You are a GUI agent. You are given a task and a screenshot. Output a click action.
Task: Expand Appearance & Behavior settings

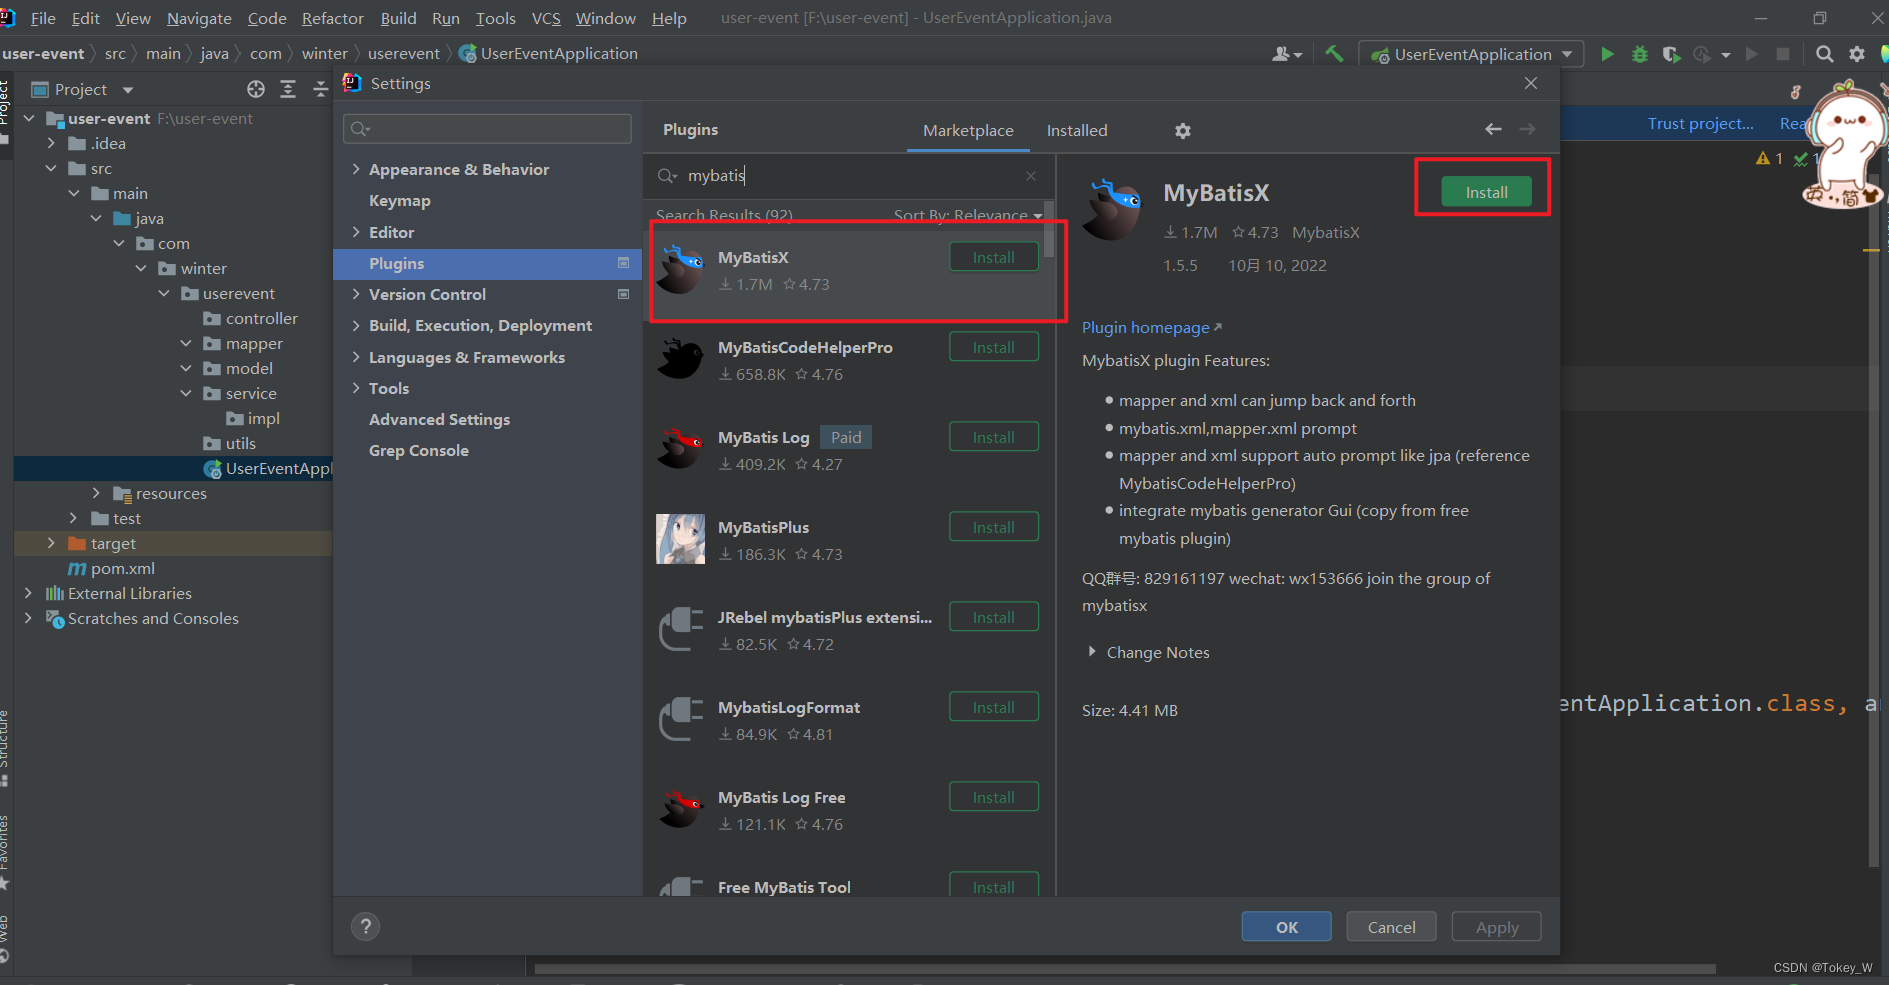tap(356, 169)
